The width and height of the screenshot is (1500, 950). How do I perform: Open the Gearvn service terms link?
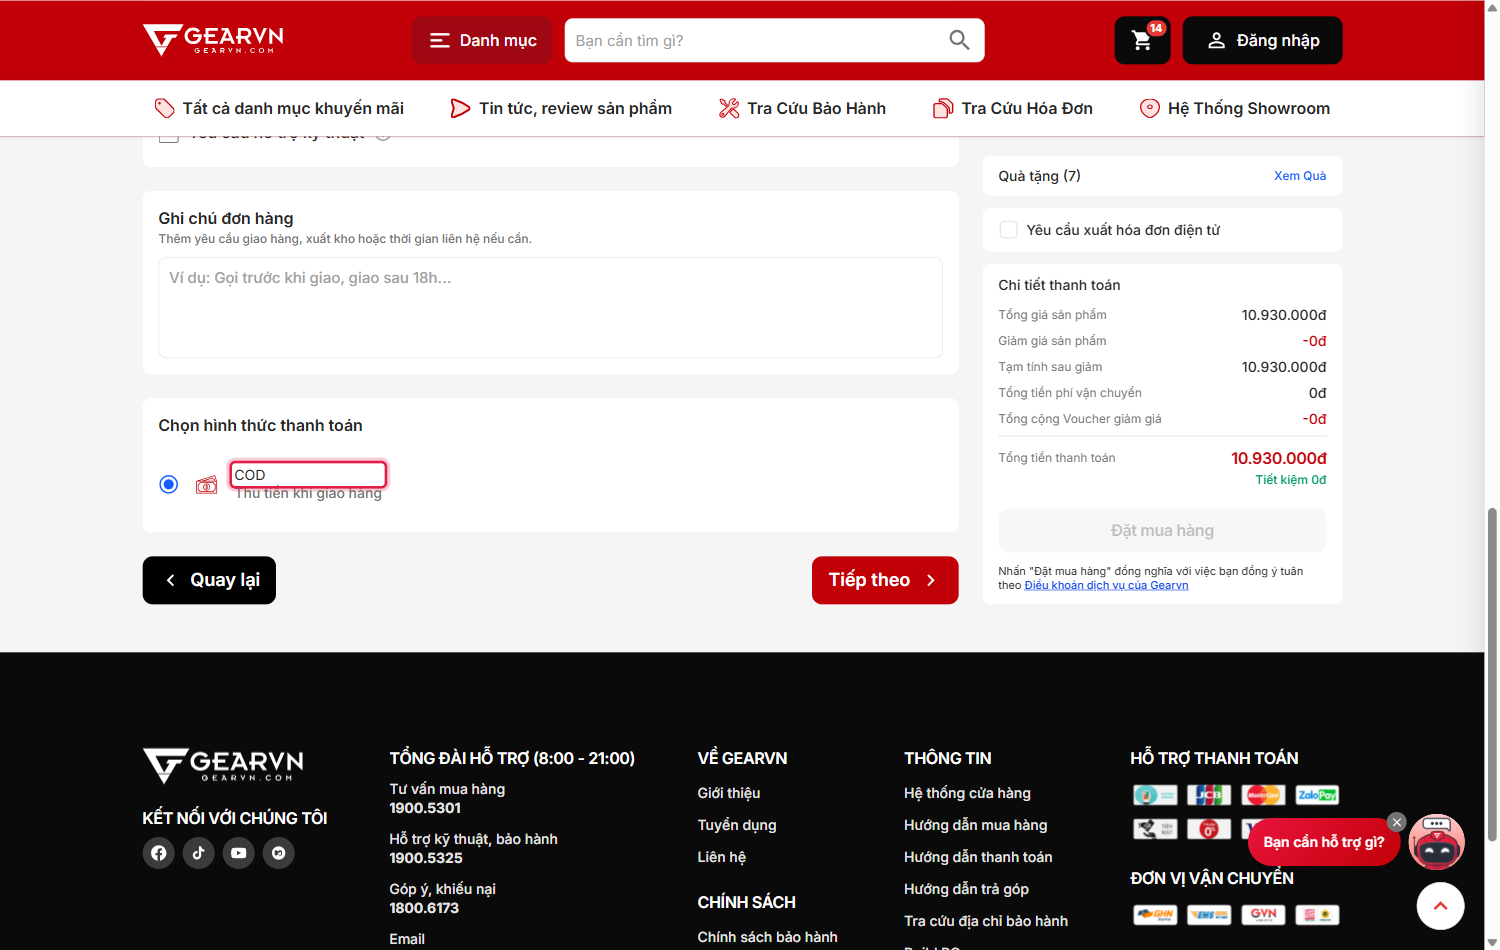(x=1106, y=586)
